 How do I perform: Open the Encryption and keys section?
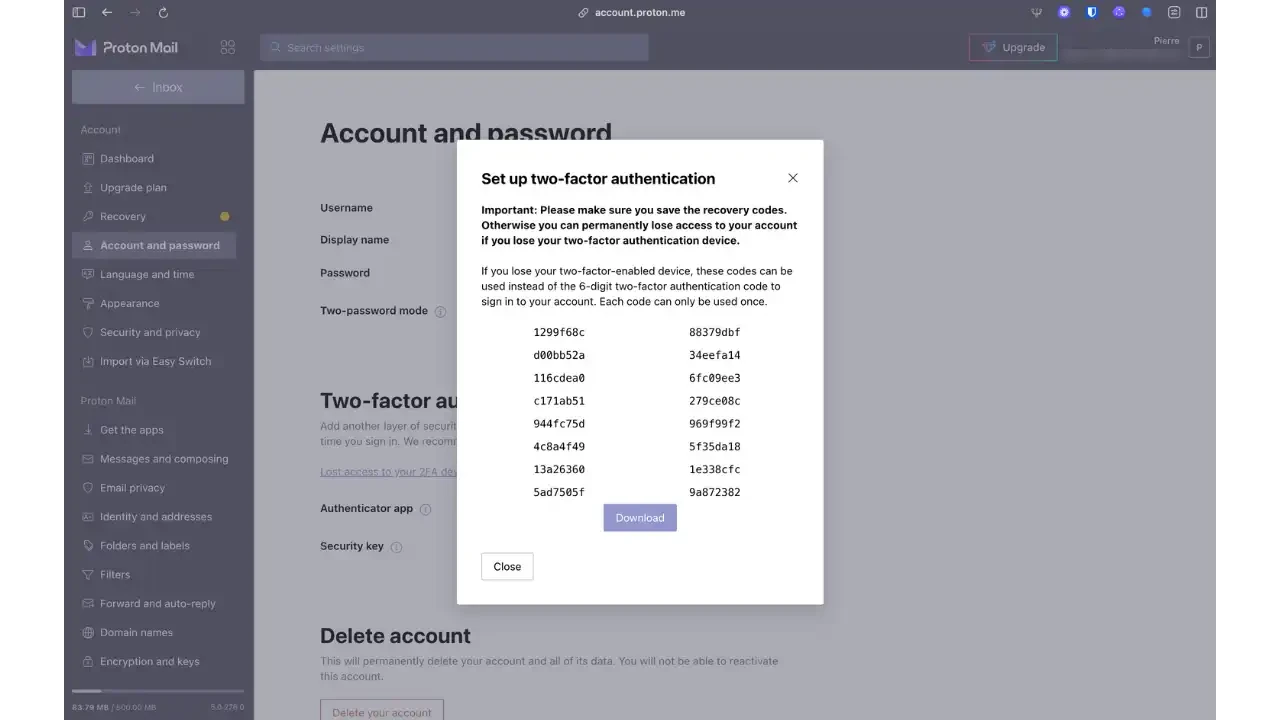click(149, 661)
